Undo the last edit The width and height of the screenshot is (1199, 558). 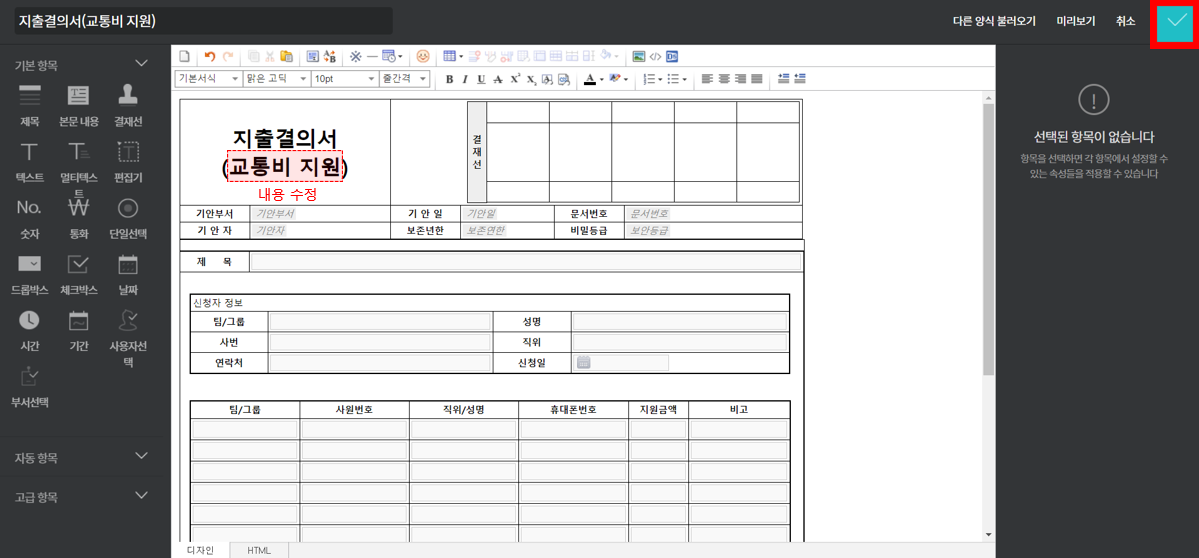(x=210, y=56)
